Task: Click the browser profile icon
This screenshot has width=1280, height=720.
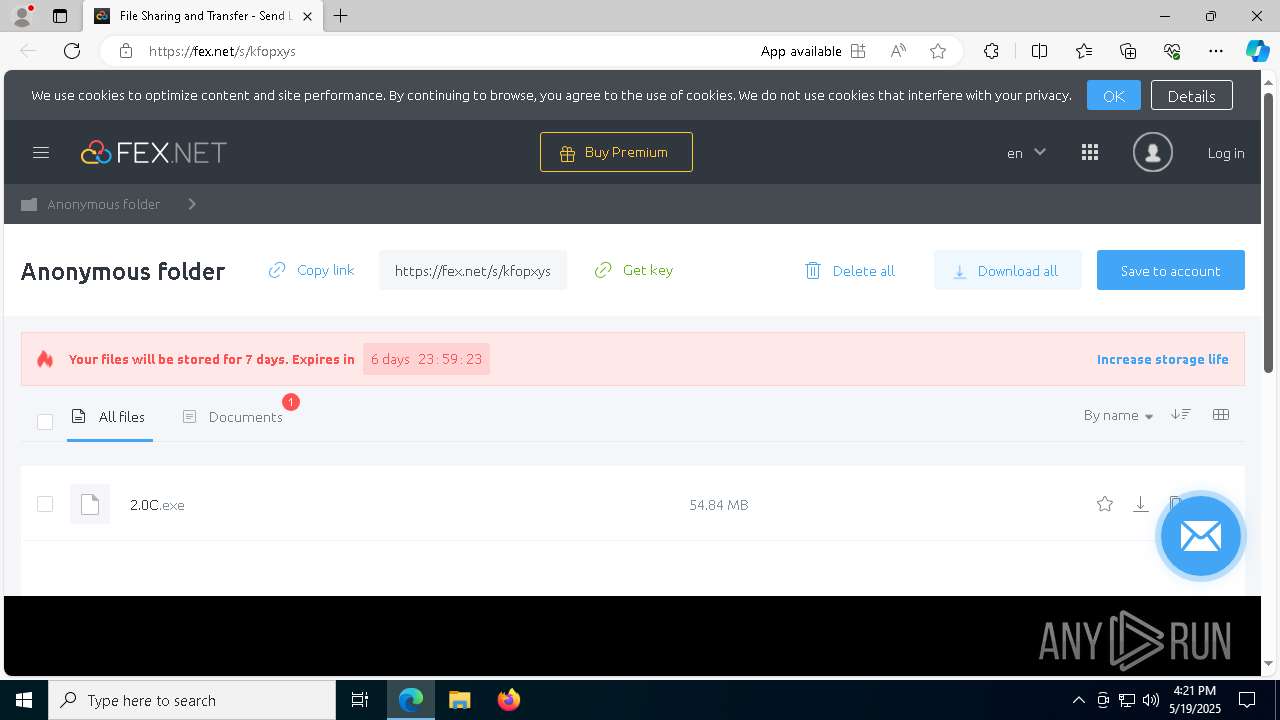Action: [x=22, y=16]
